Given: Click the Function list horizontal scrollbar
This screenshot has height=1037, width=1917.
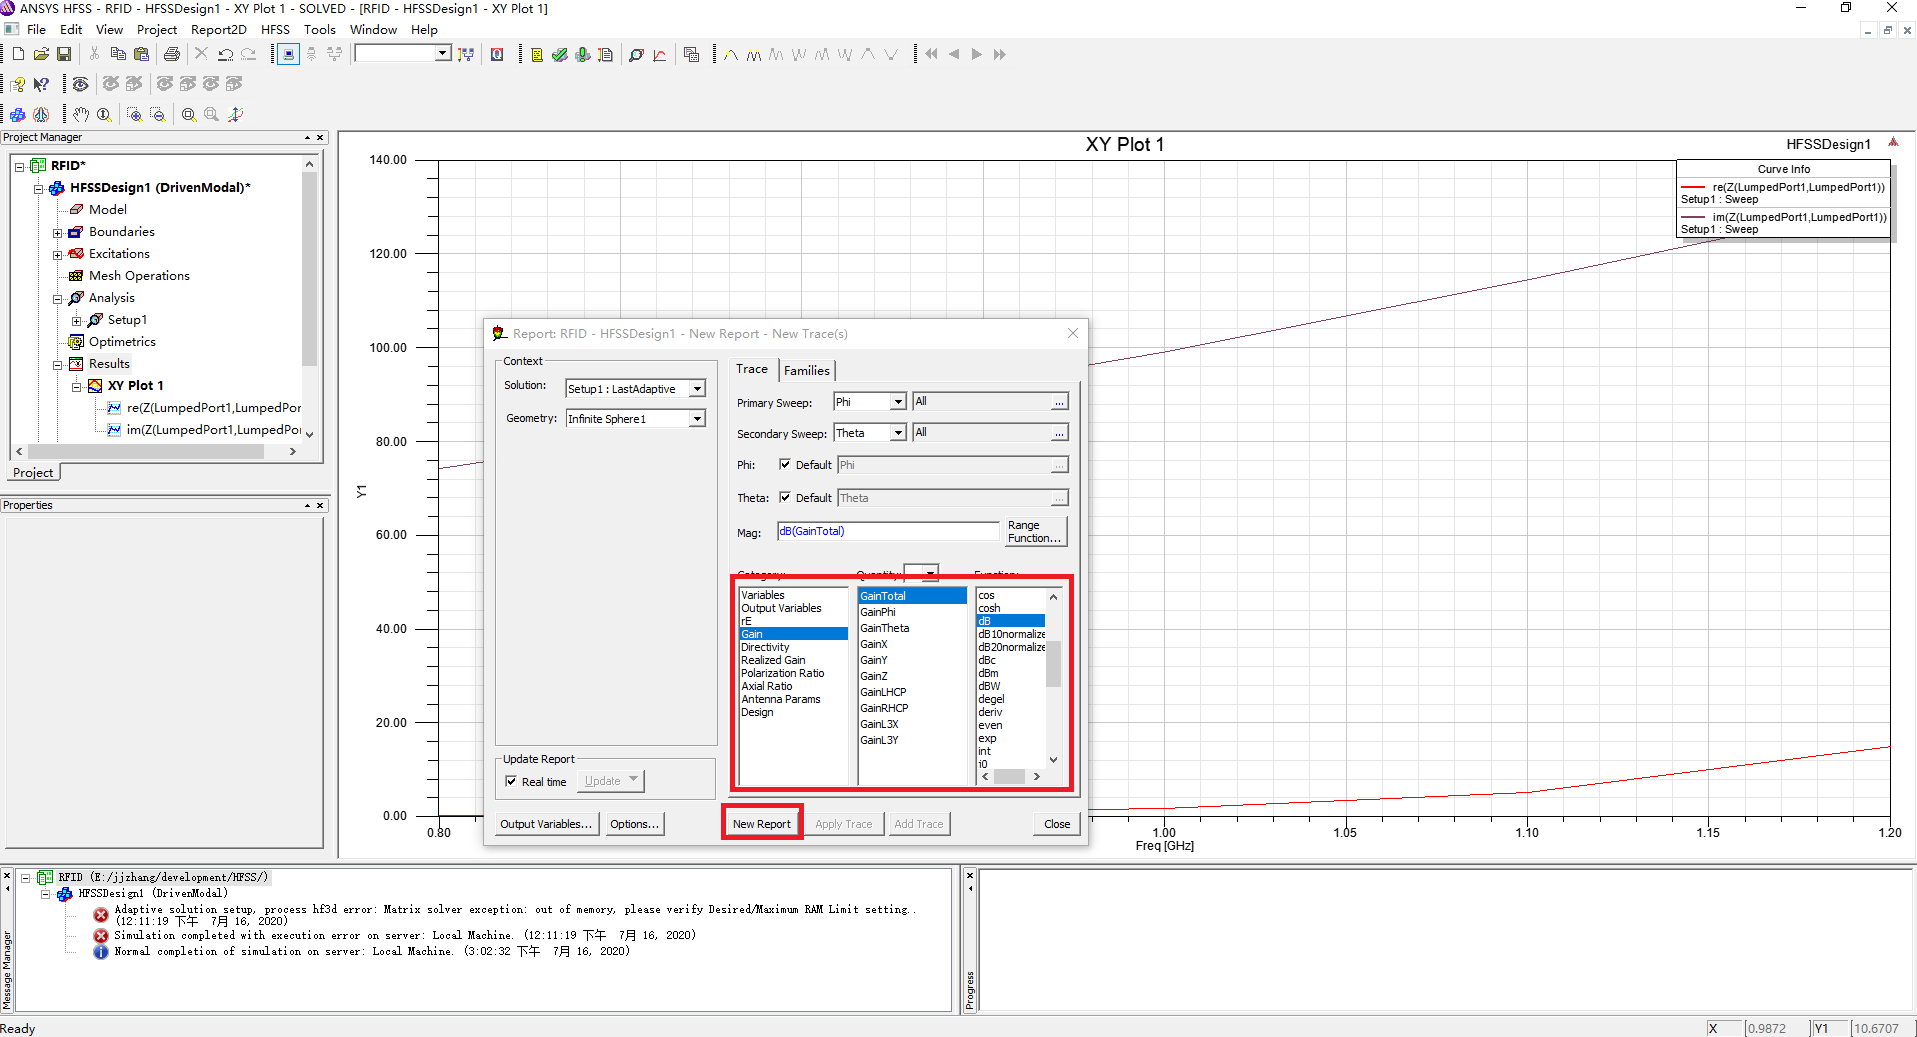Looking at the screenshot, I should pyautogui.click(x=1010, y=776).
